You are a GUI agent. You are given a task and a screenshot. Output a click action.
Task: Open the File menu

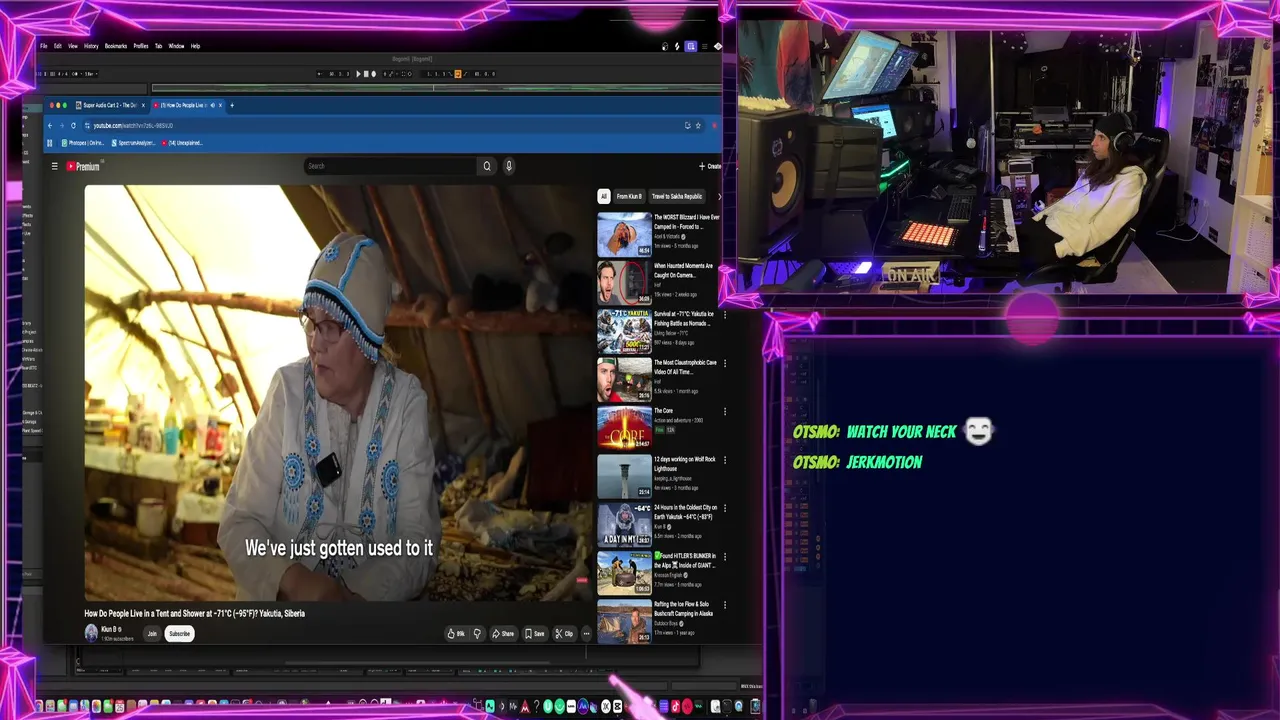pyautogui.click(x=43, y=46)
